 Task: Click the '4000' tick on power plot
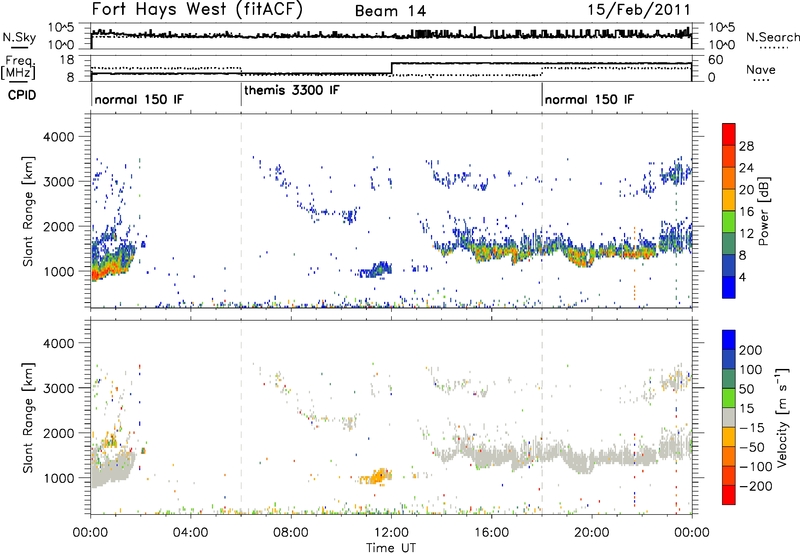pos(59,137)
